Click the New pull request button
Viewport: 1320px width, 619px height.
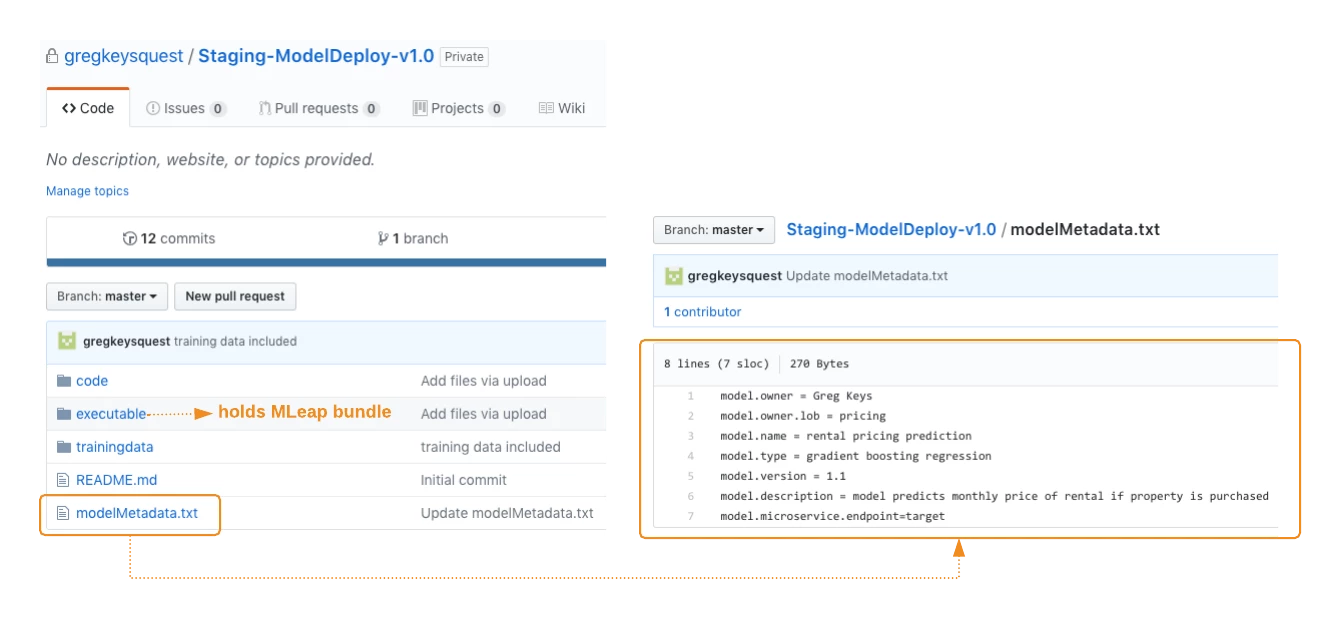[x=235, y=296]
